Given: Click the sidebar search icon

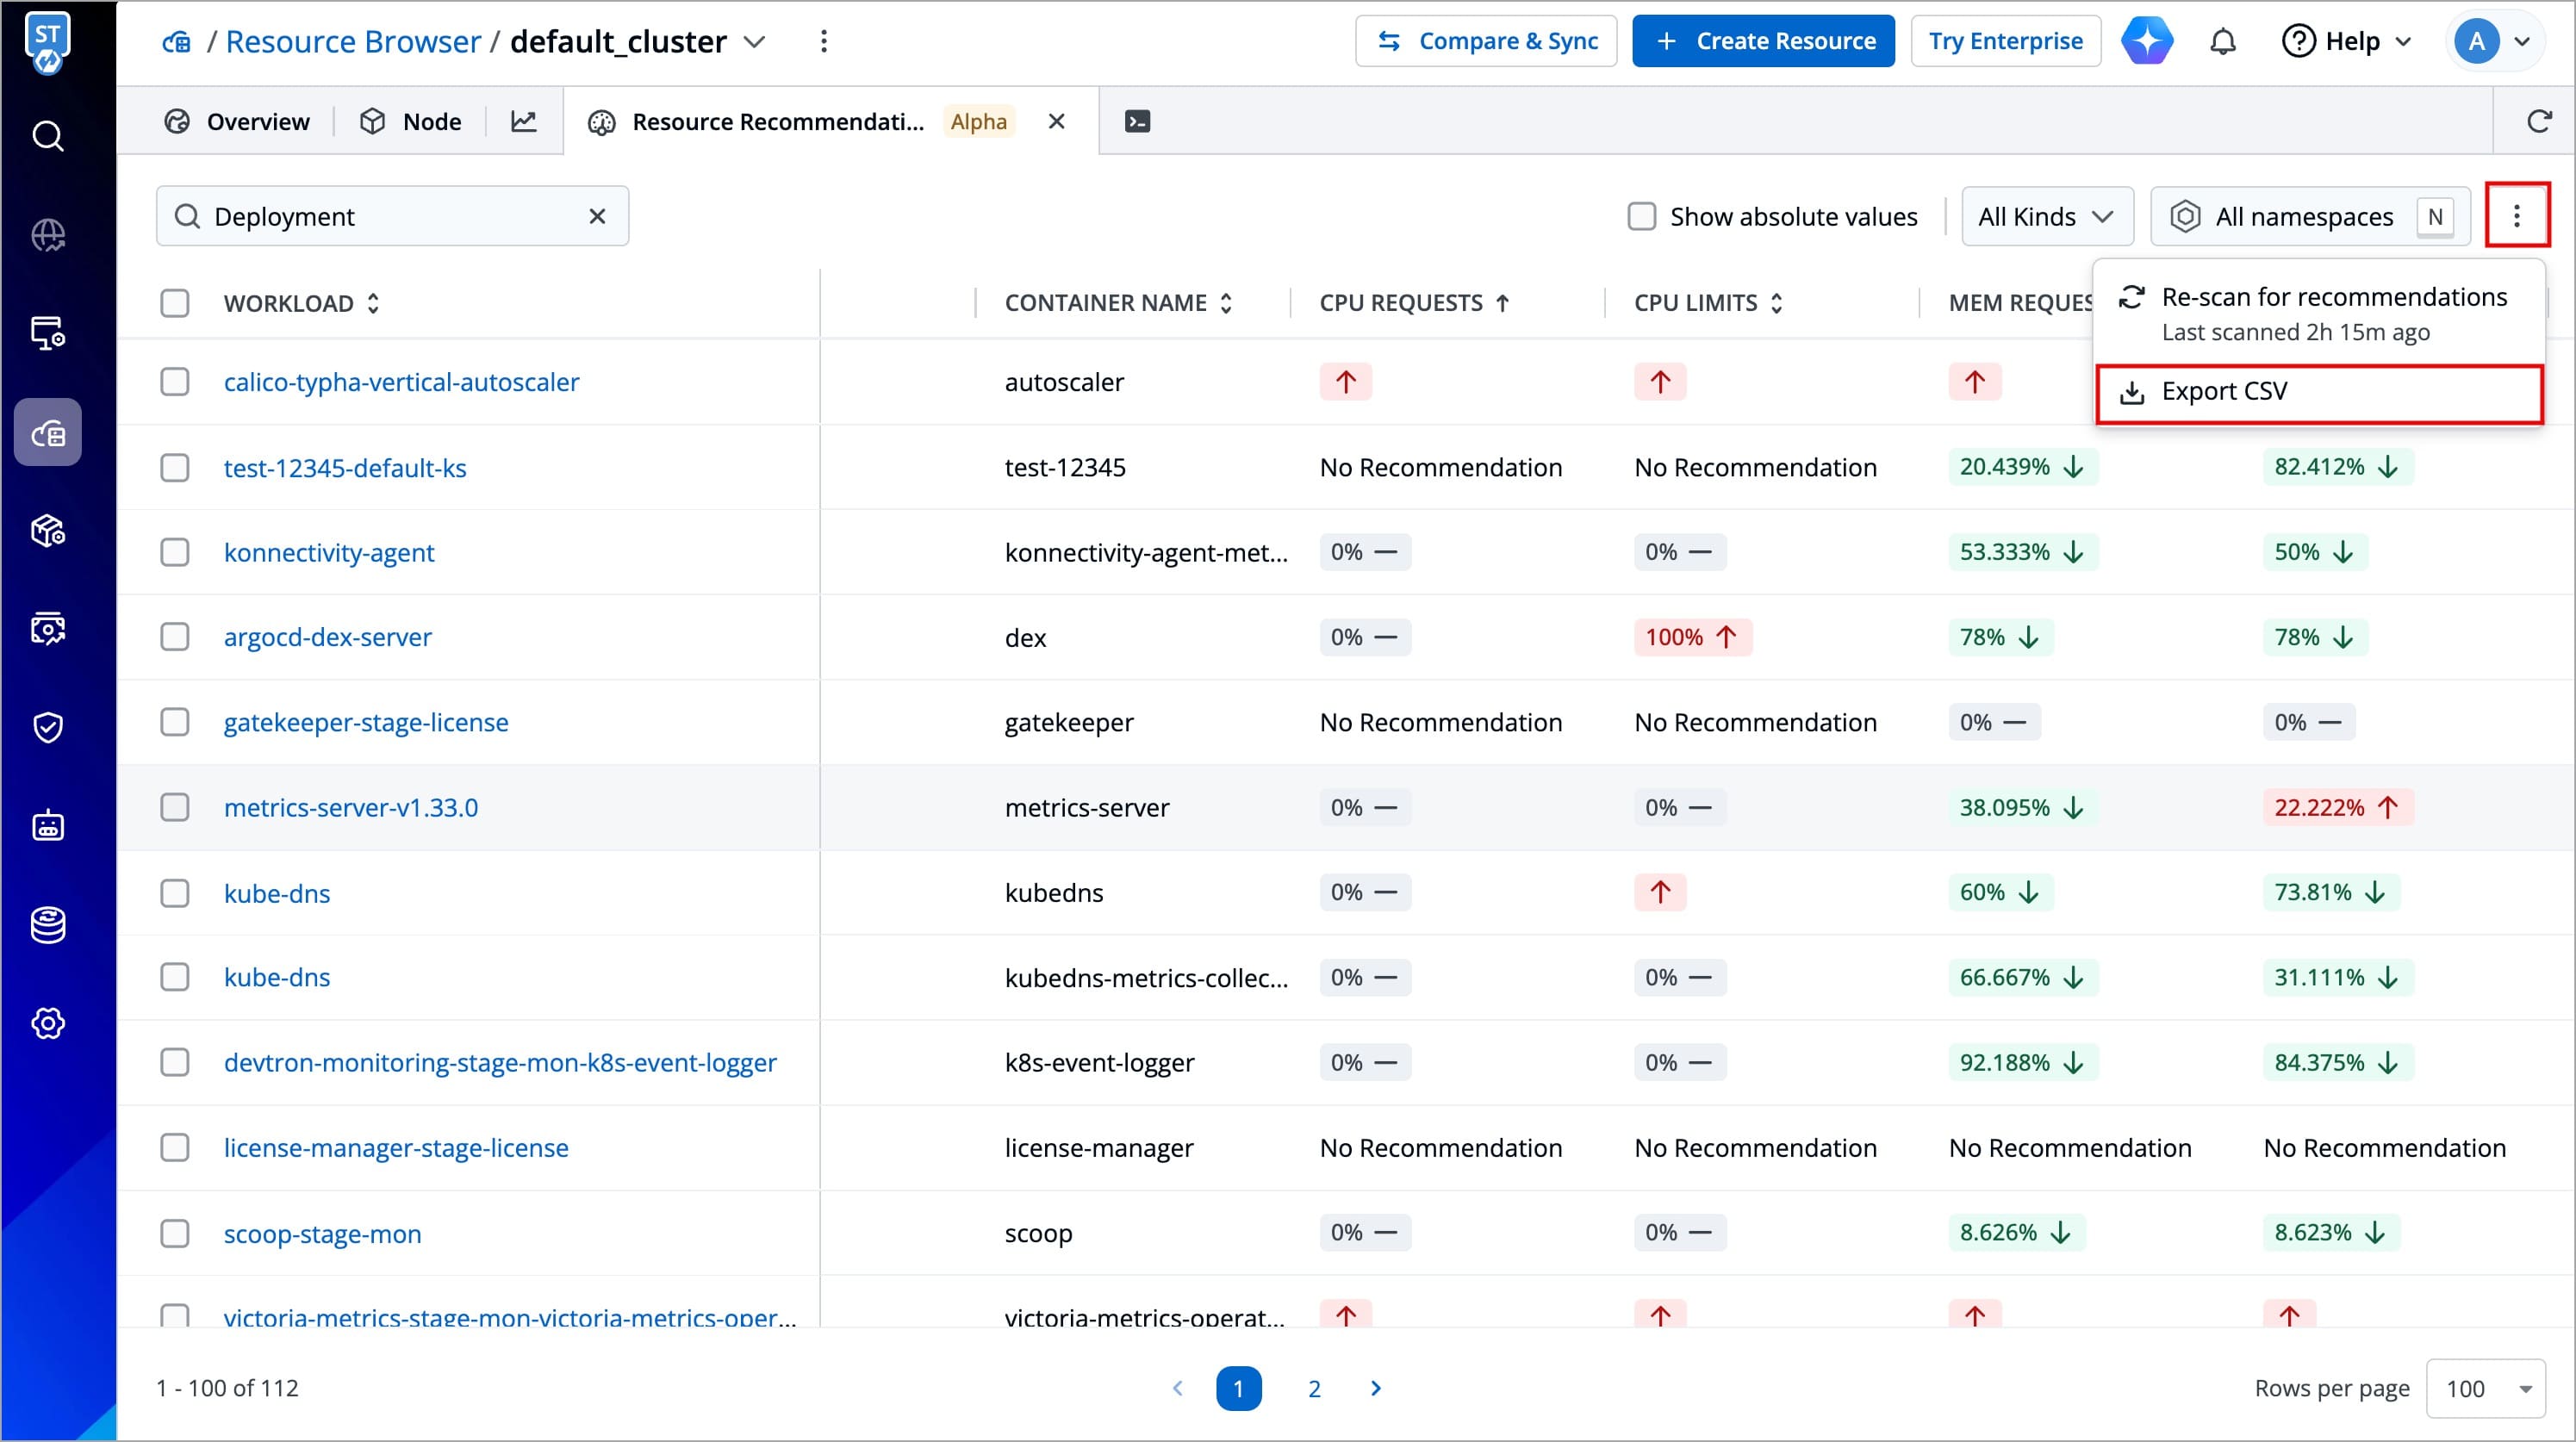Looking at the screenshot, I should 48,135.
